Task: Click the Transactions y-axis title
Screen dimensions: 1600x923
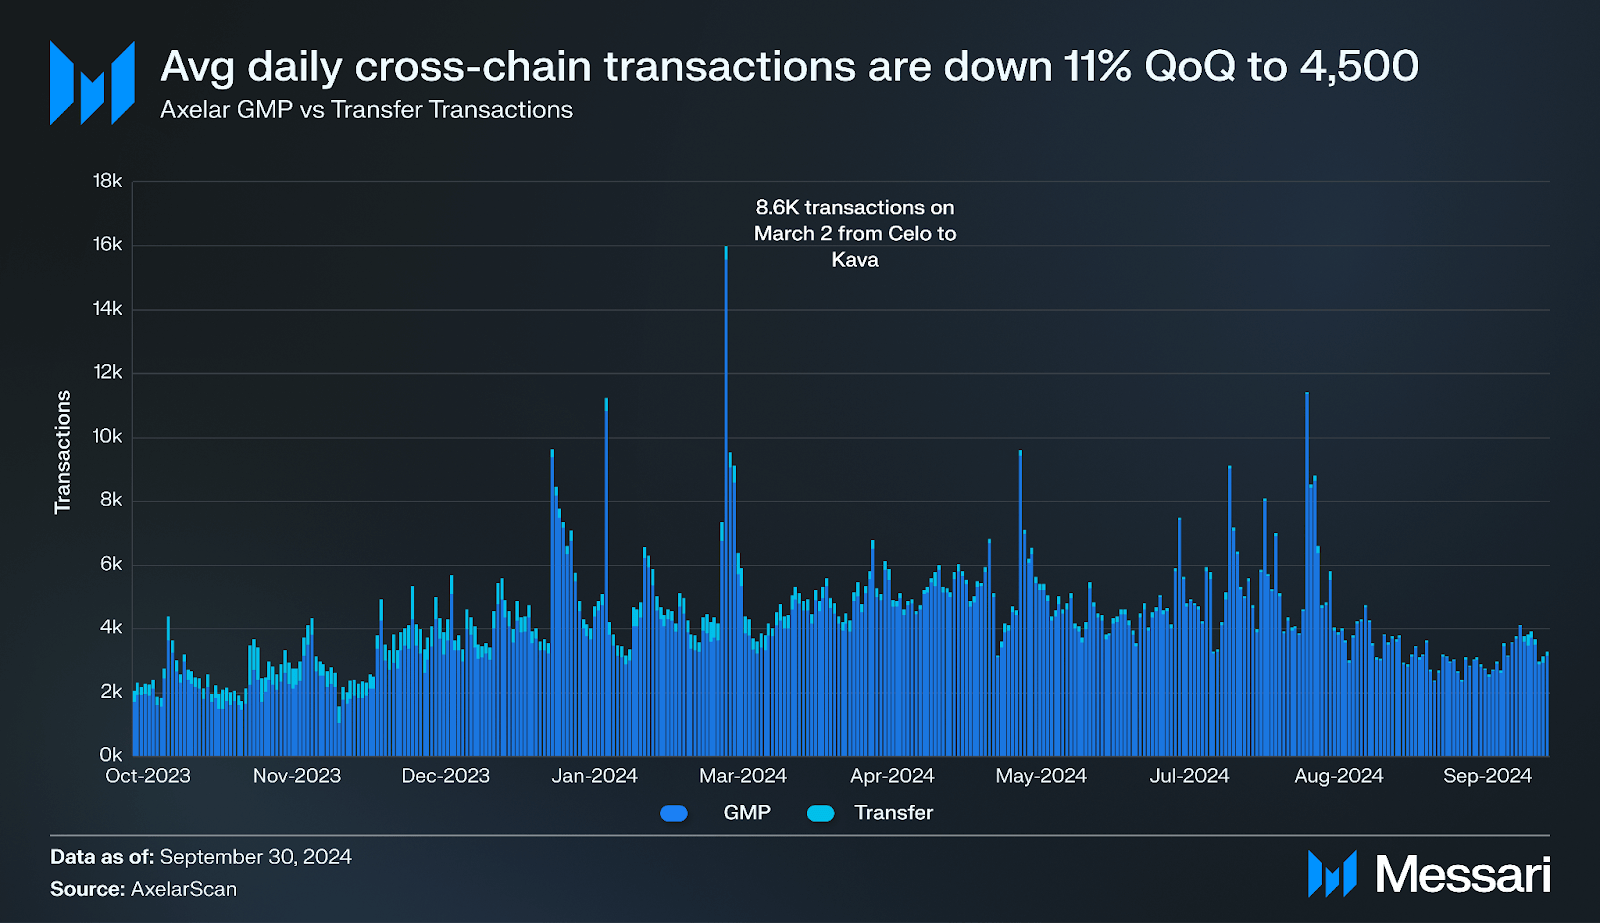Action: [63, 452]
